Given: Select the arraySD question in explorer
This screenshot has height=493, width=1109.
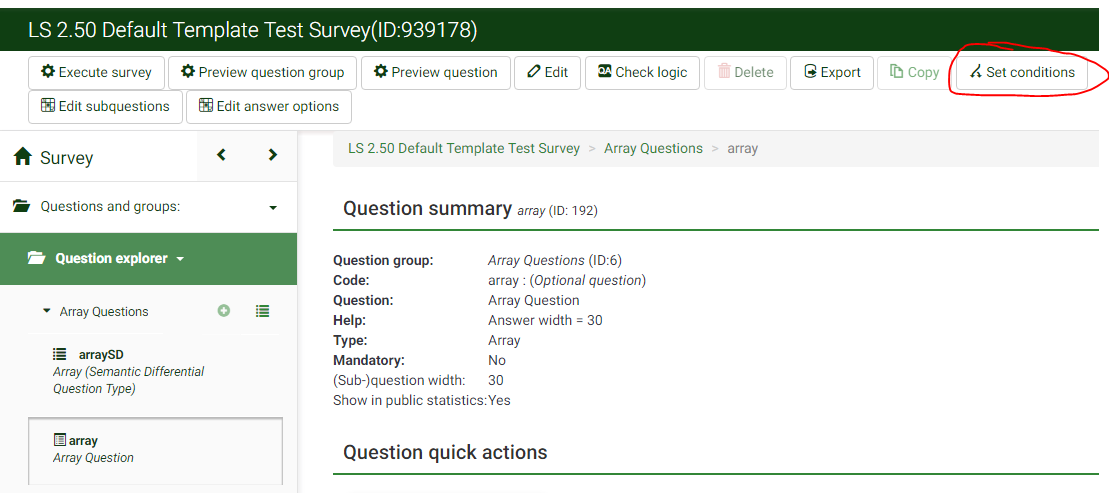Looking at the screenshot, I should click(100, 354).
